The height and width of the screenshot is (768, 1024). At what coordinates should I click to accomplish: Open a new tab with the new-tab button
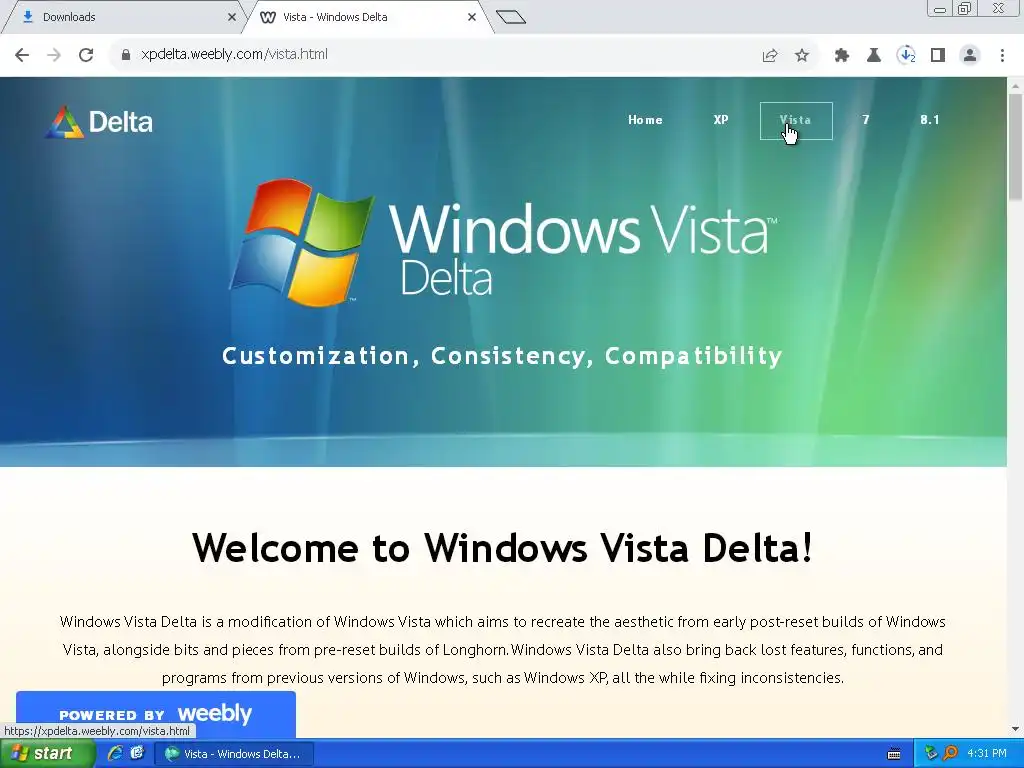click(511, 17)
